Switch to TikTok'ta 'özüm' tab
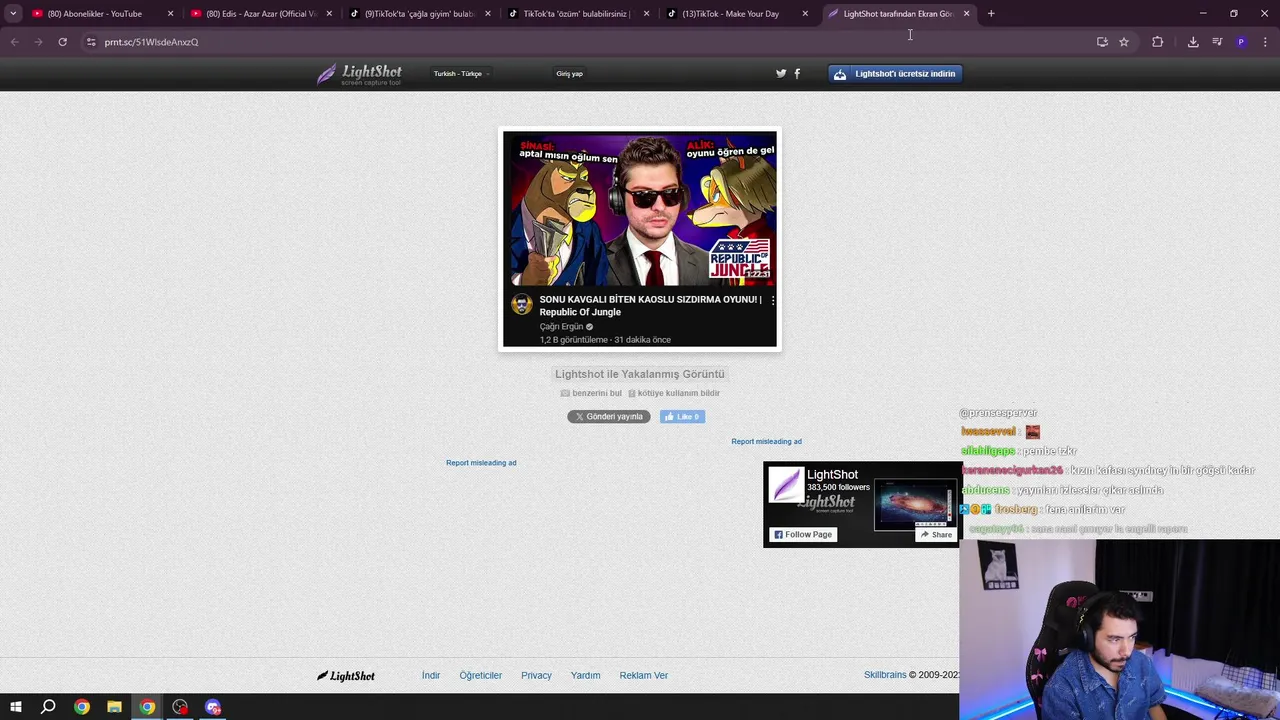Screen dimensions: 1280x720 [576, 14]
